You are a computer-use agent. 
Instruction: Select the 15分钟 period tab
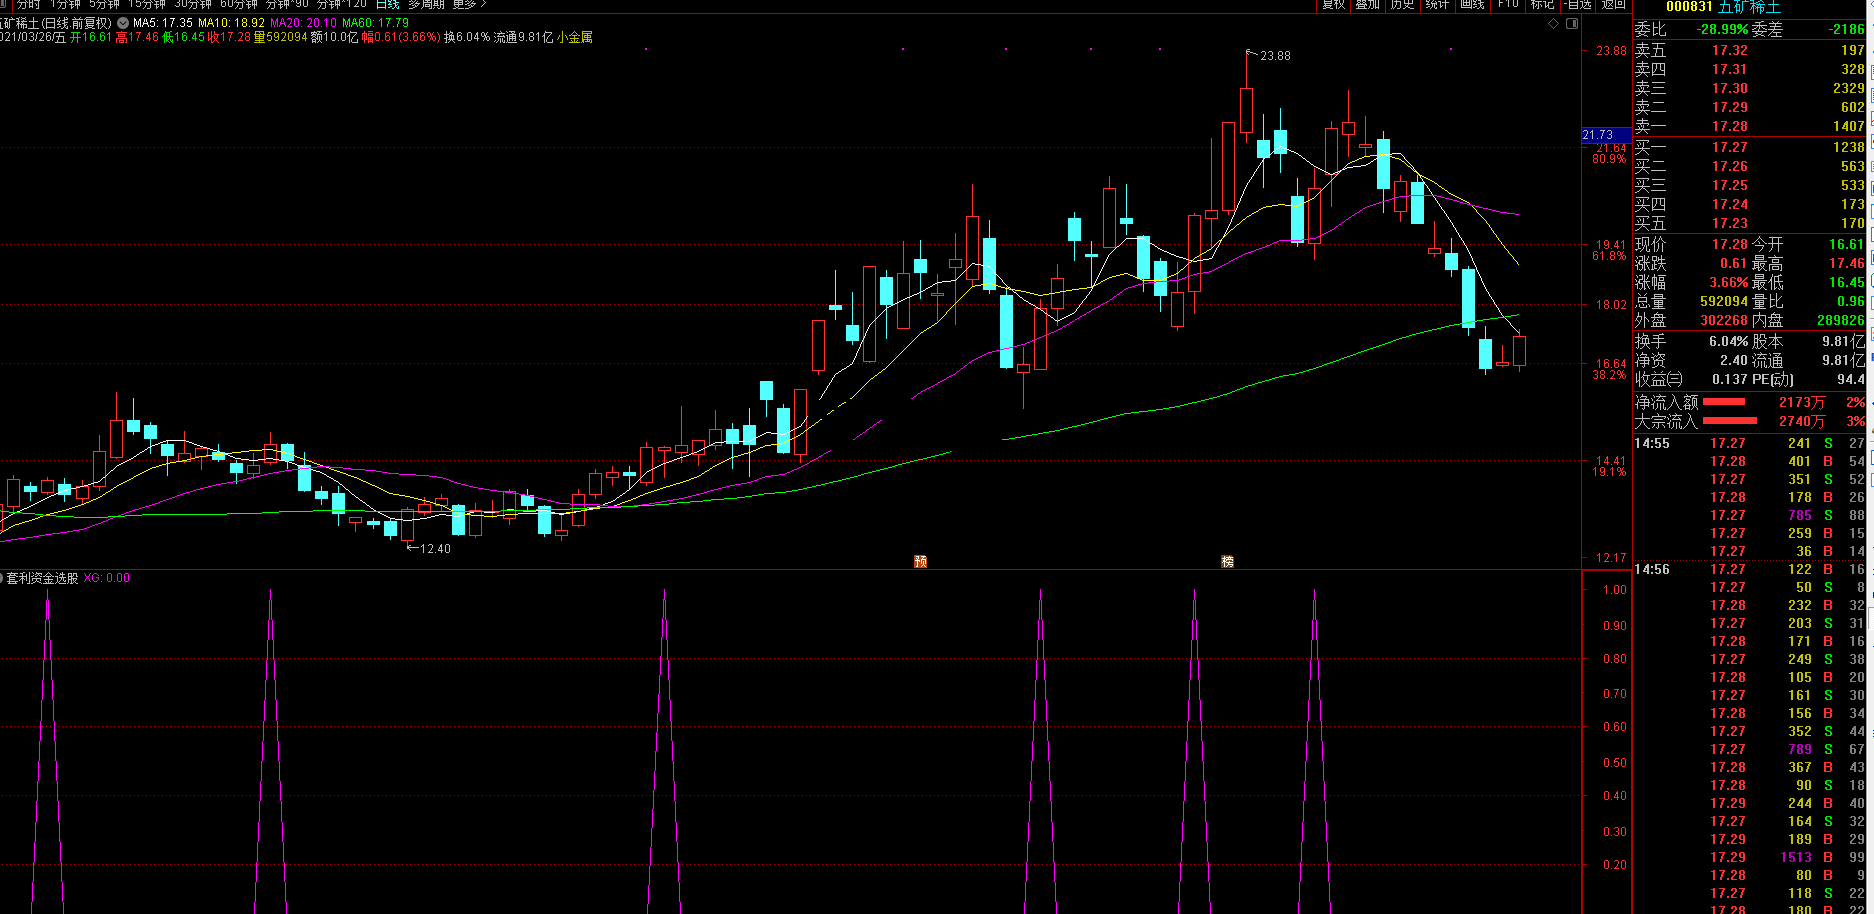pos(147,4)
